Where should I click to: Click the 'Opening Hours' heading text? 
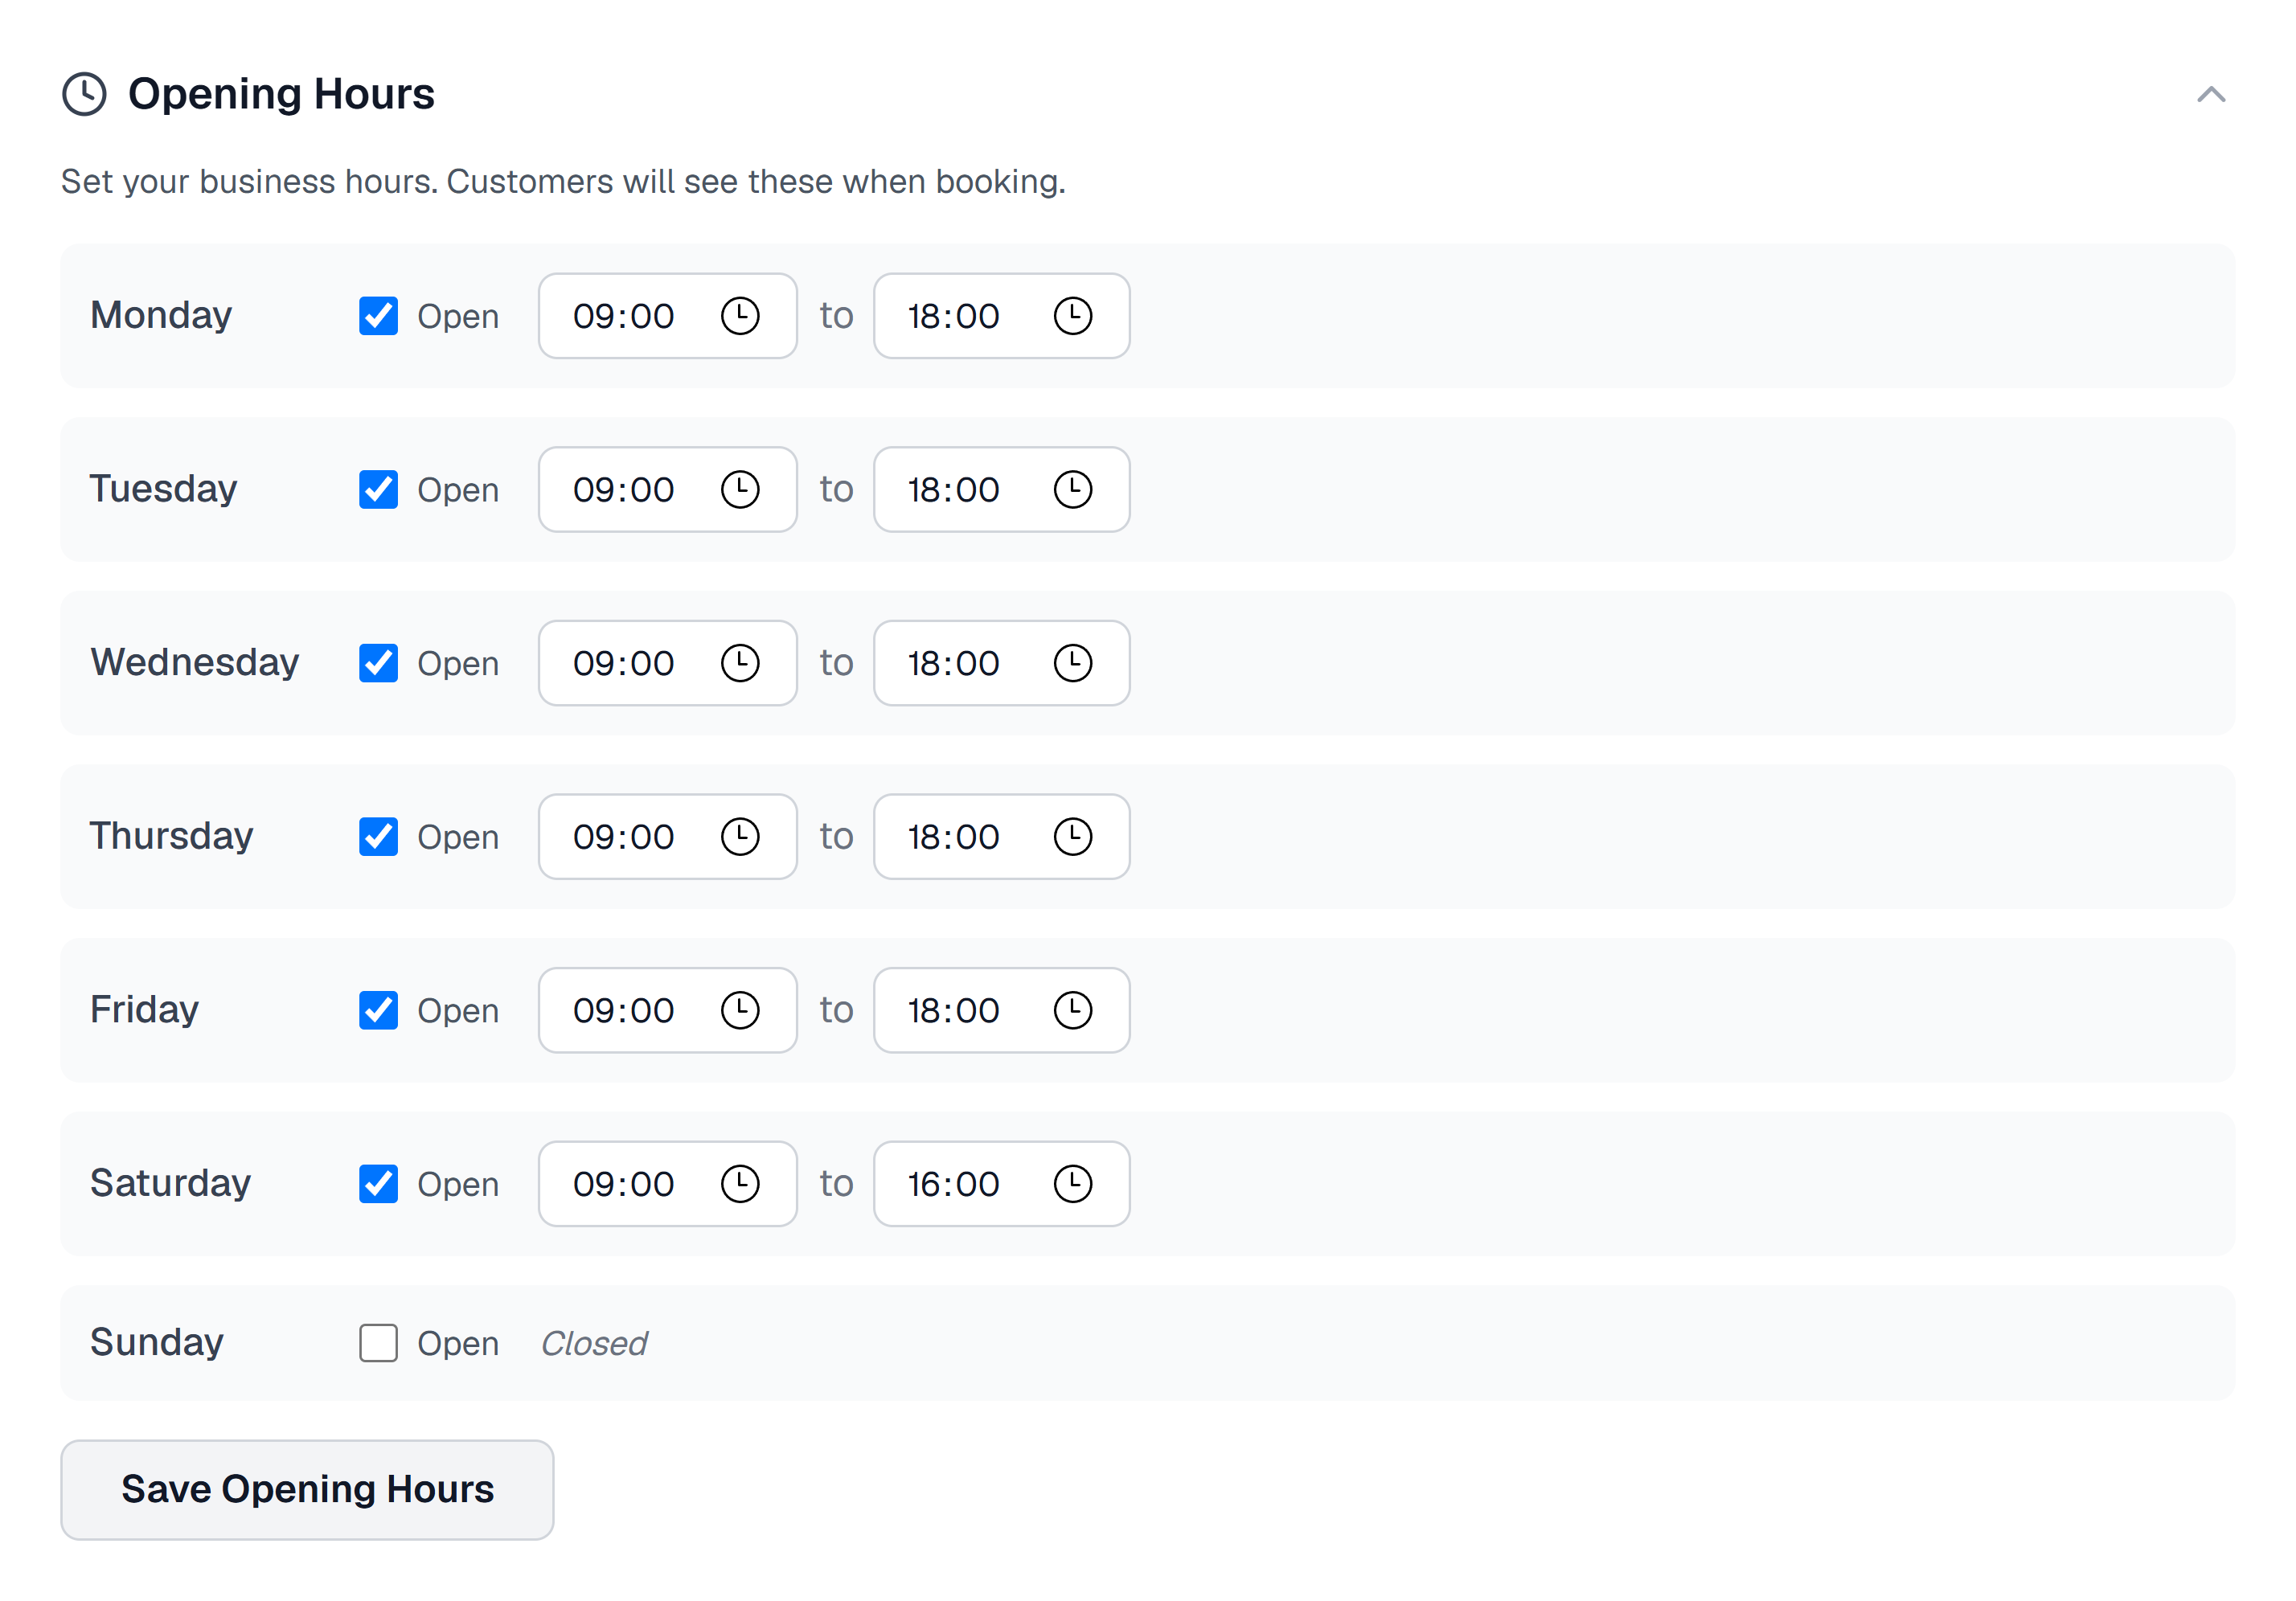tap(282, 94)
